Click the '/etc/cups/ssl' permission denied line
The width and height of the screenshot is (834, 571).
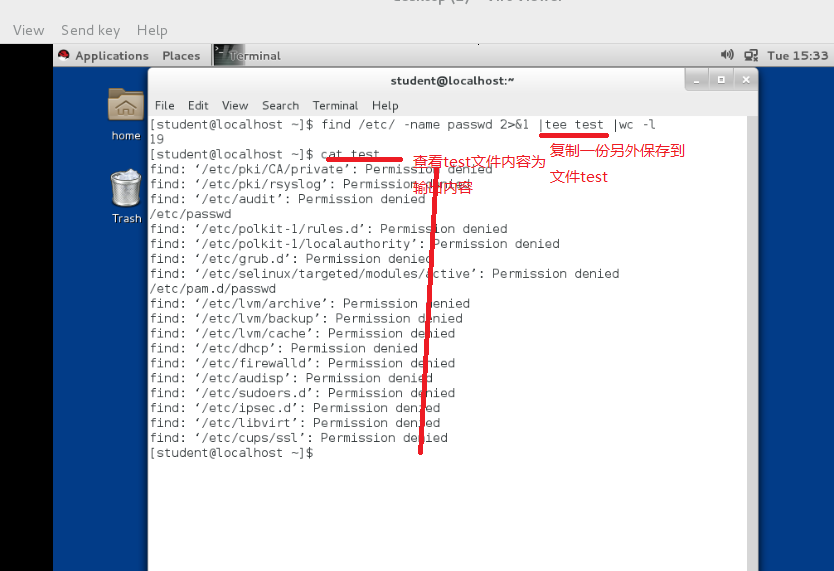point(299,438)
